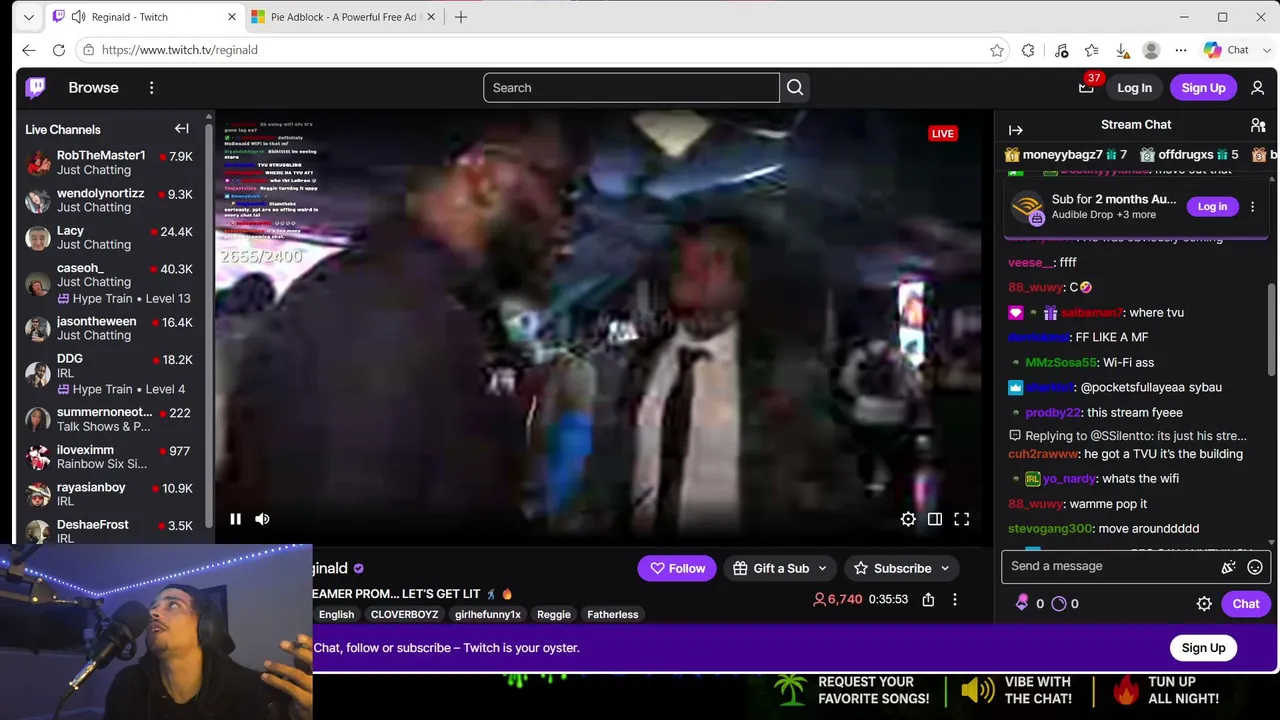This screenshot has width=1280, height=720.
Task: Open chat settings gear icon
Action: [1204, 604]
